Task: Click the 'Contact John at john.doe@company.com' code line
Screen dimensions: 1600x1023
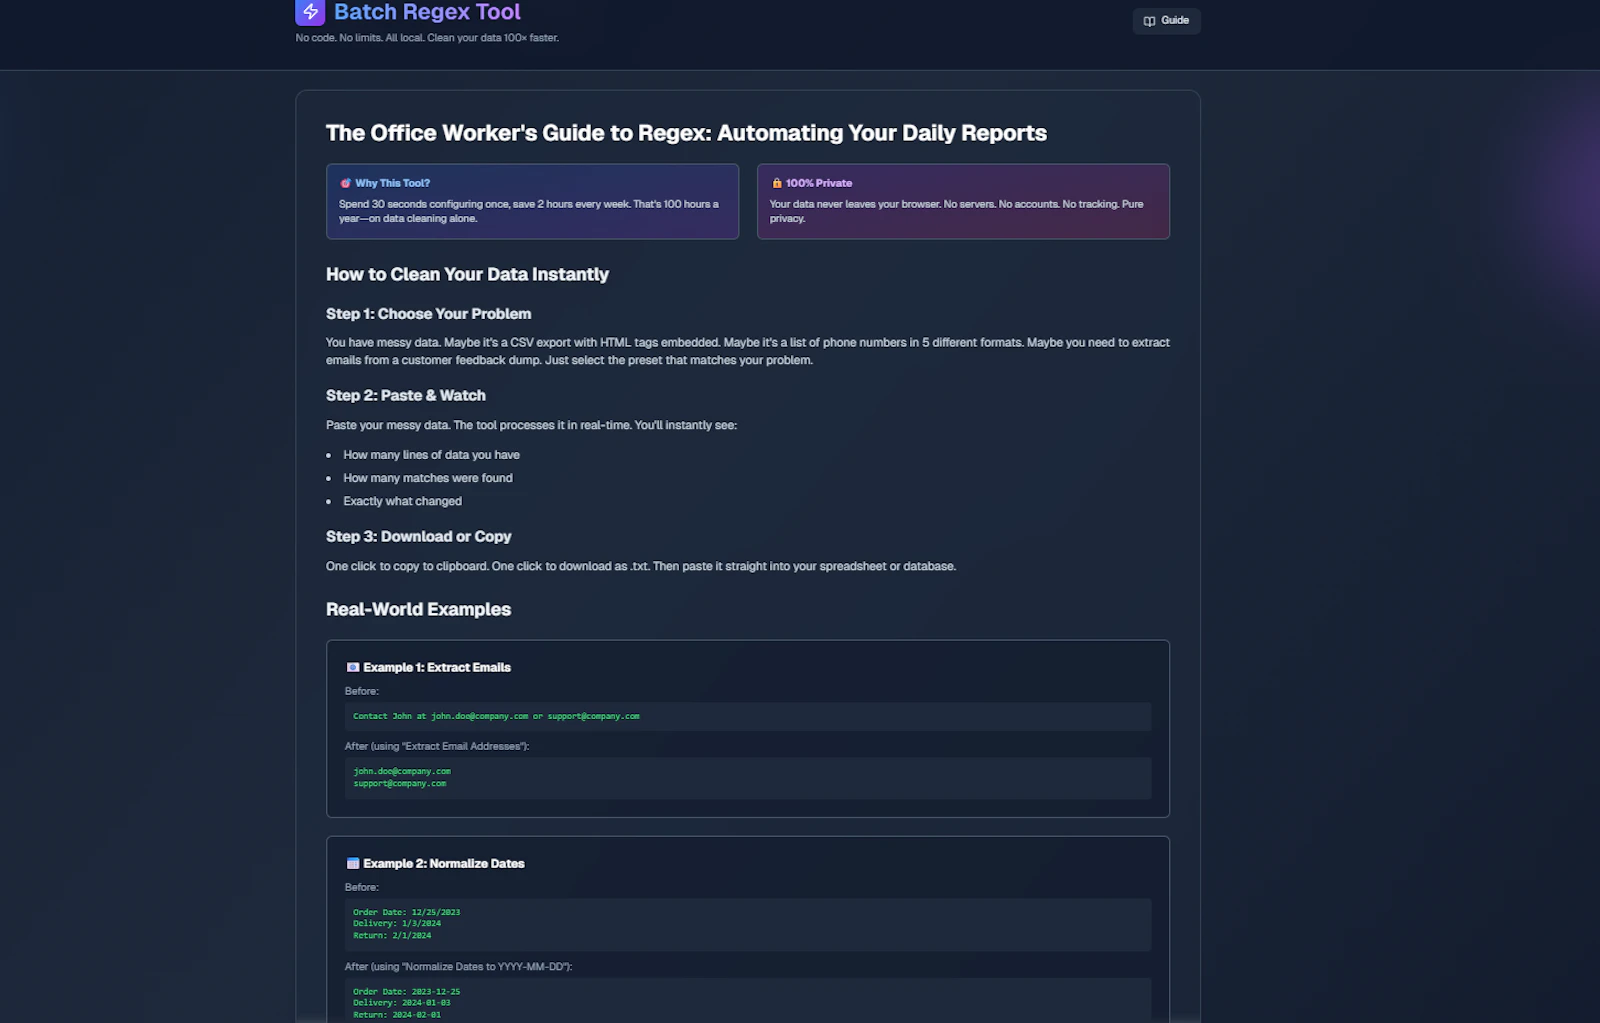Action: pos(496,716)
